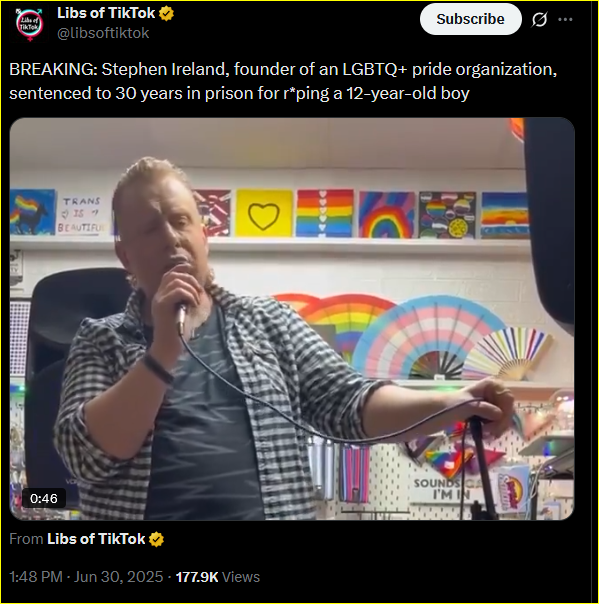The width and height of the screenshot is (599, 604).
Task: Open the 'From Libs of TikTok' source link
Action: (86, 539)
